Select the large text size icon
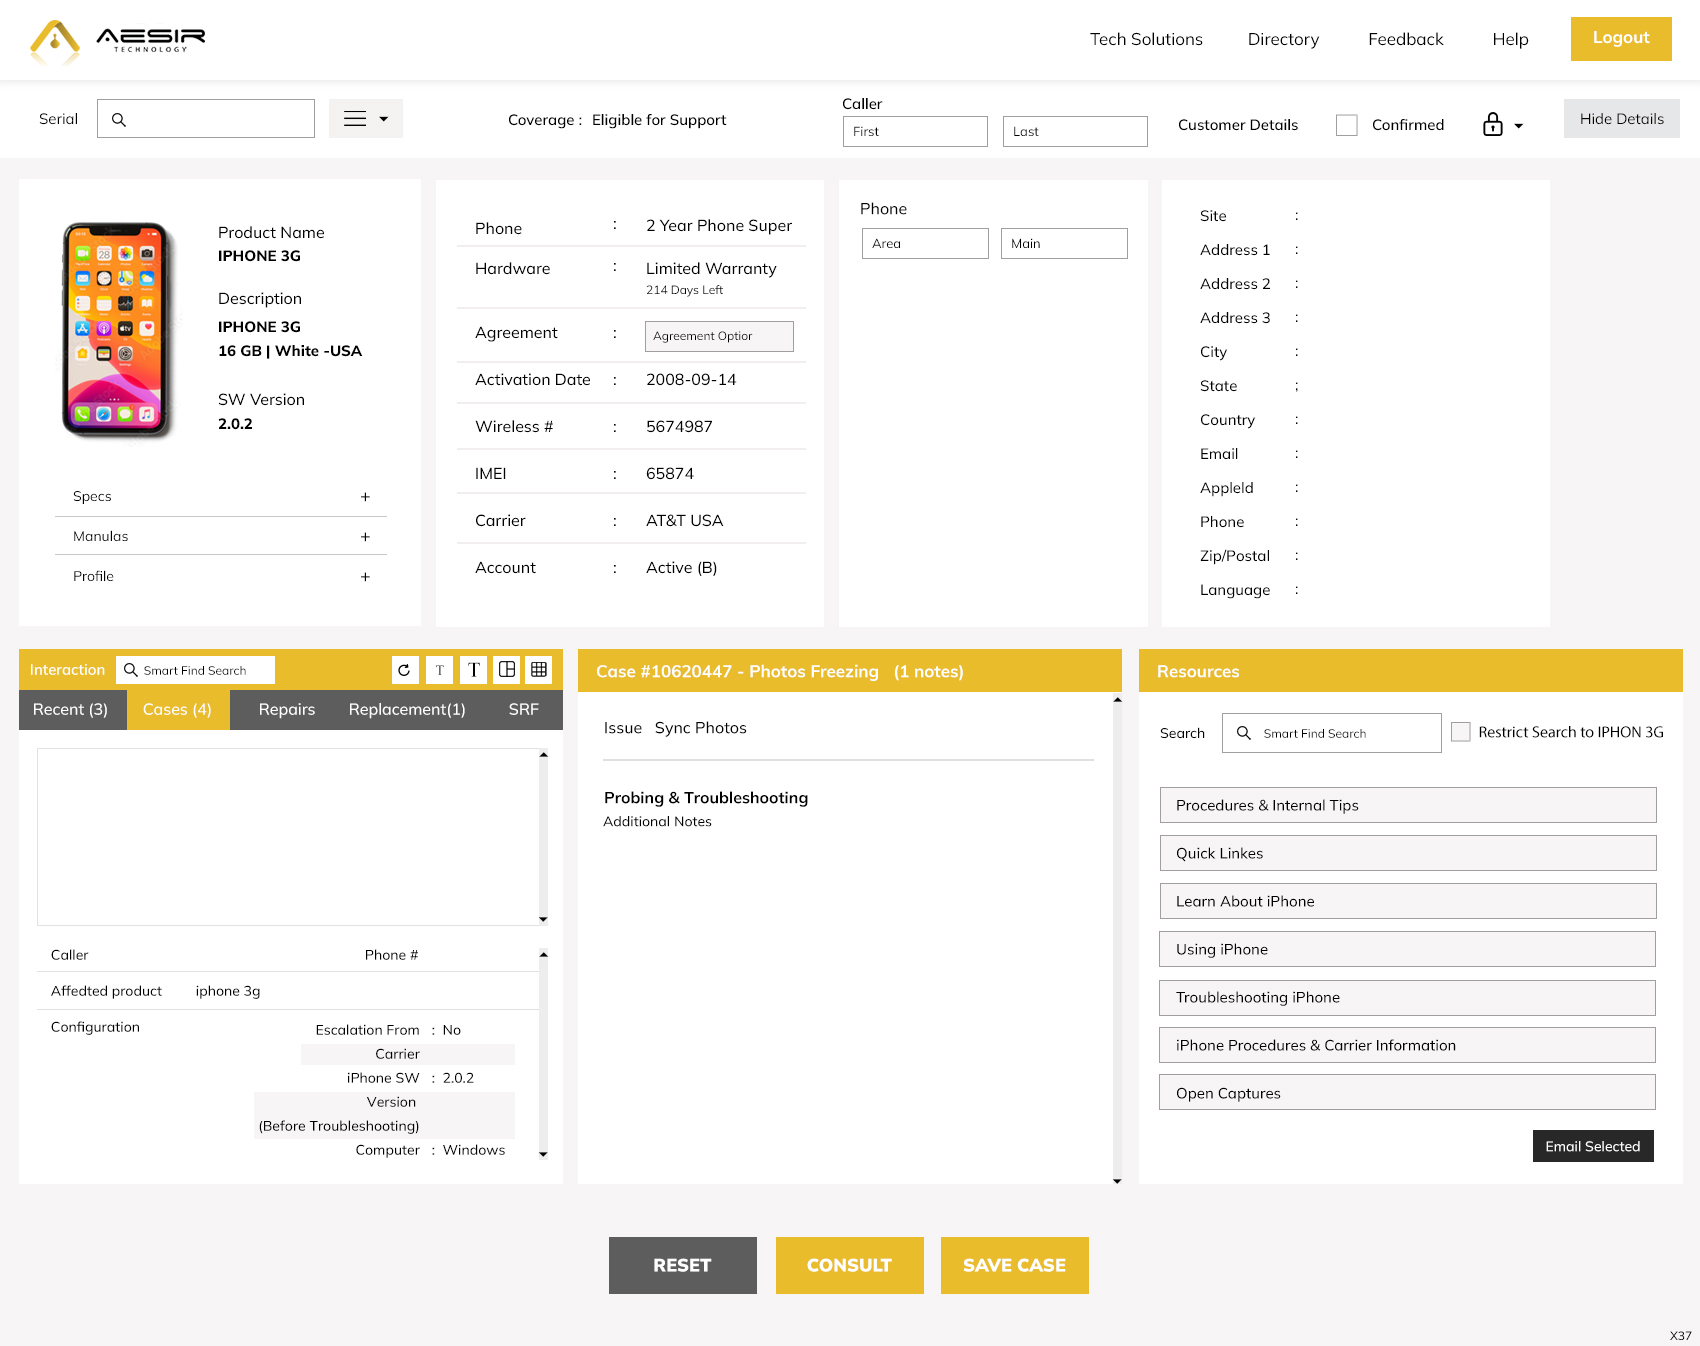This screenshot has width=1700, height=1346. pyautogui.click(x=474, y=670)
